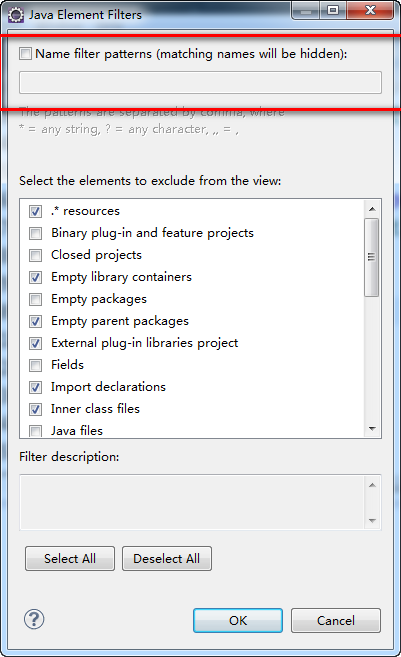Check the Fields filter
Screen dimensions: 401x657
(36, 365)
